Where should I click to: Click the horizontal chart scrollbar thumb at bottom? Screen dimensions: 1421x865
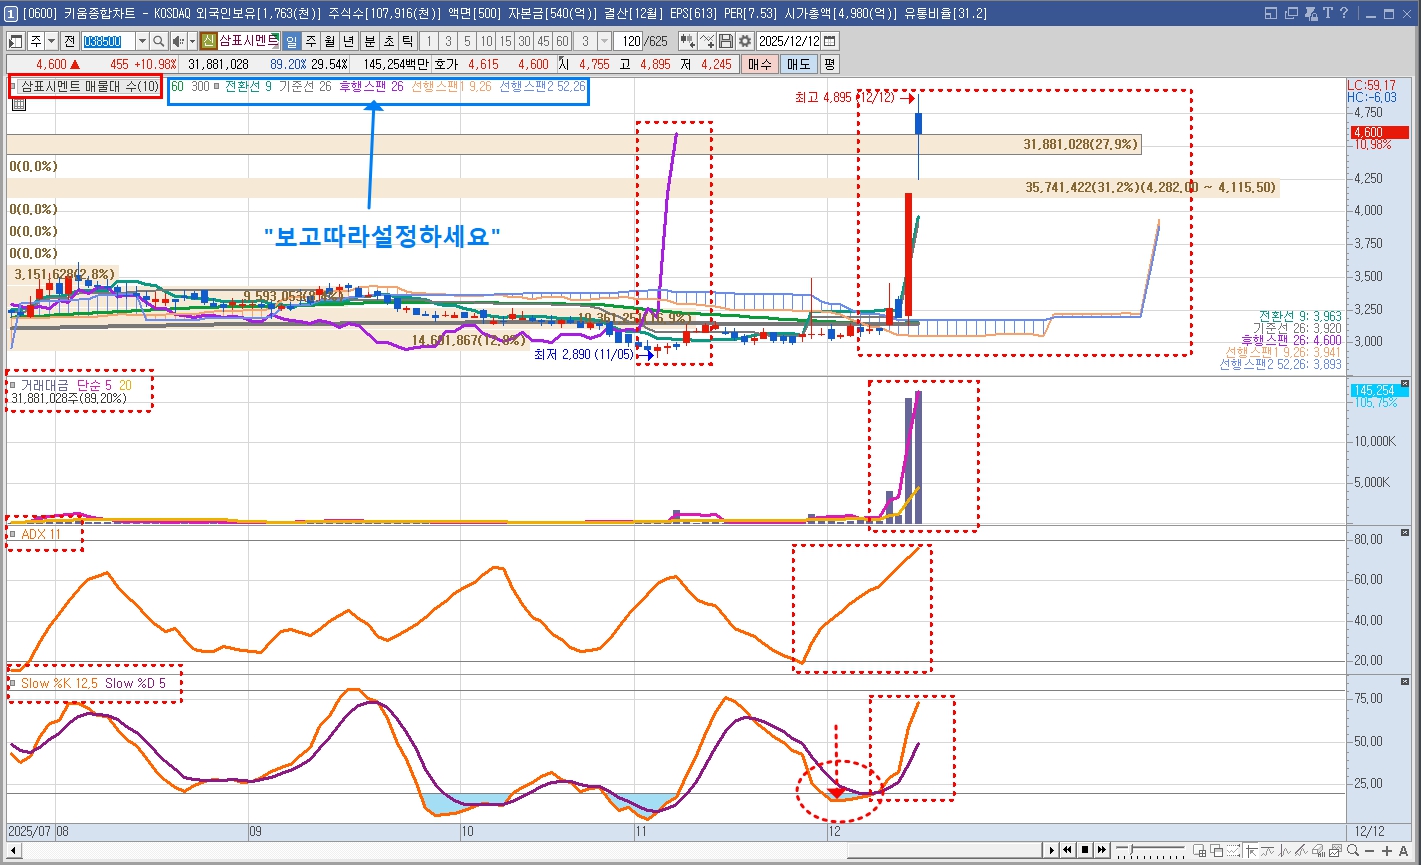click(944, 851)
